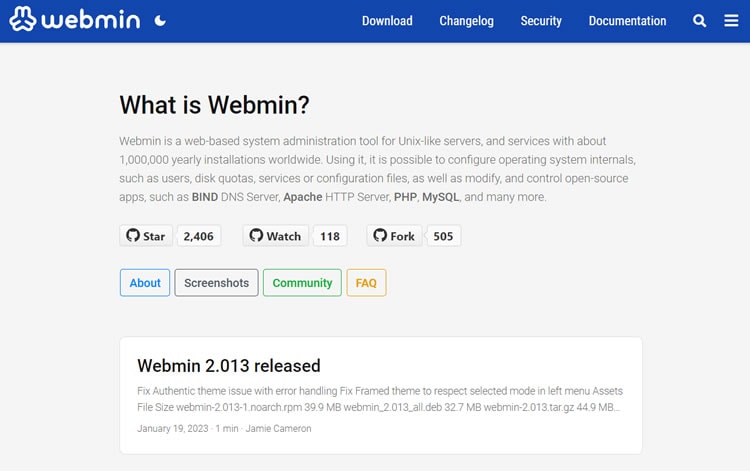Open the Download page
This screenshot has width=750, height=471.
tap(387, 21)
